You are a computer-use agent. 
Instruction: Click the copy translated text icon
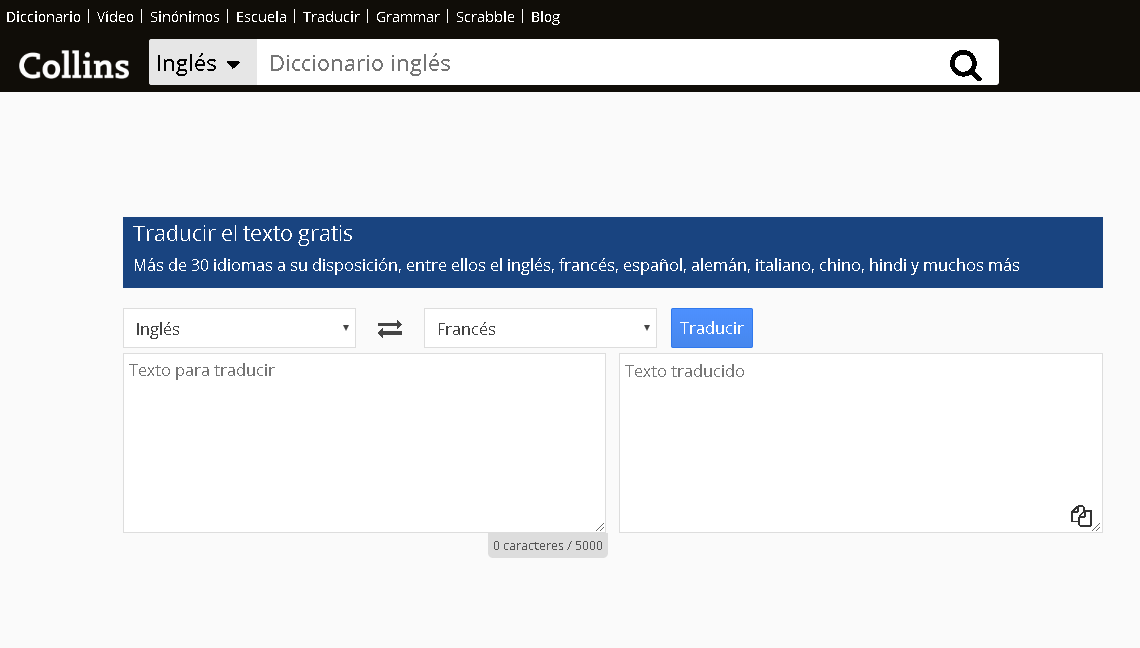pos(1081,515)
